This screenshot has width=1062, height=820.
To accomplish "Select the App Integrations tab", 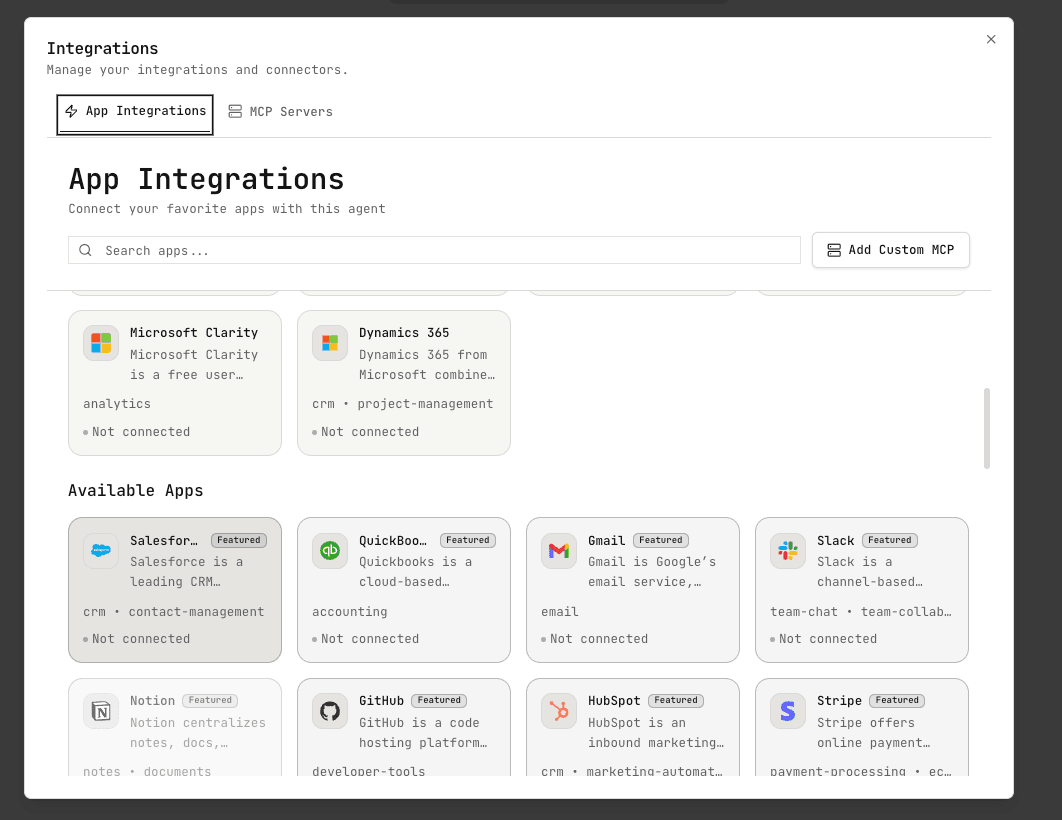I will (x=134, y=111).
